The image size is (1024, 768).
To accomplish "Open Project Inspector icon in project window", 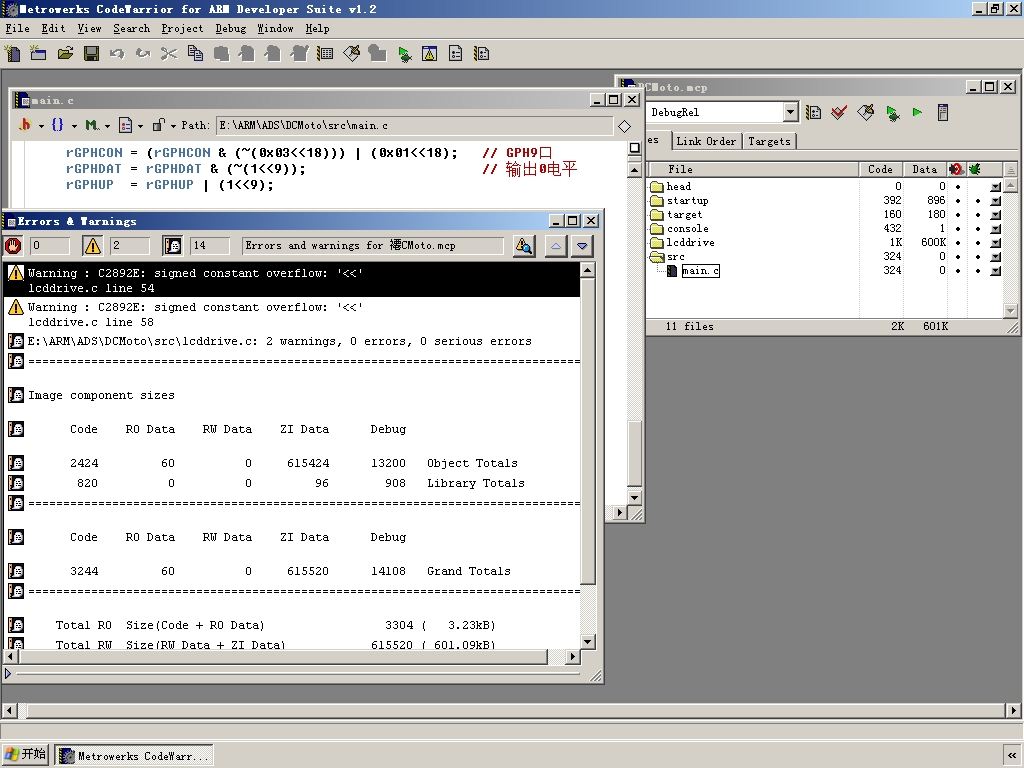I will point(942,112).
